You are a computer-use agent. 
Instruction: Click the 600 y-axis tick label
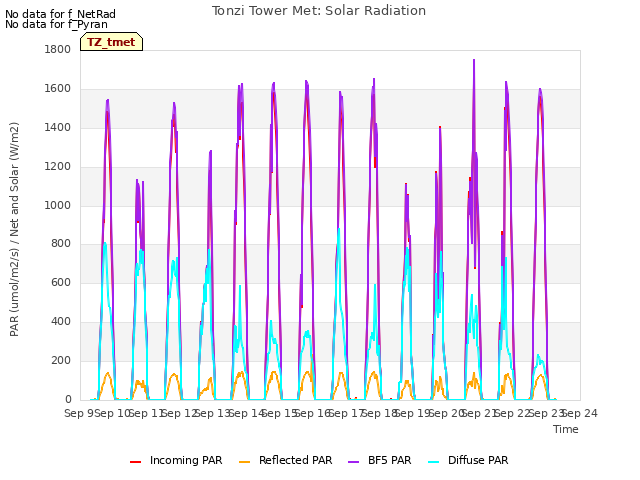click(x=61, y=282)
